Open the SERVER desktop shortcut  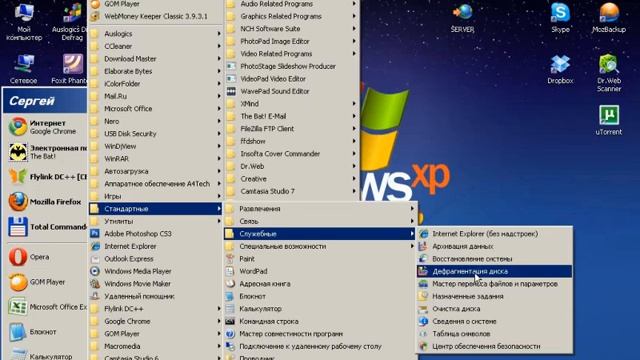462,17
